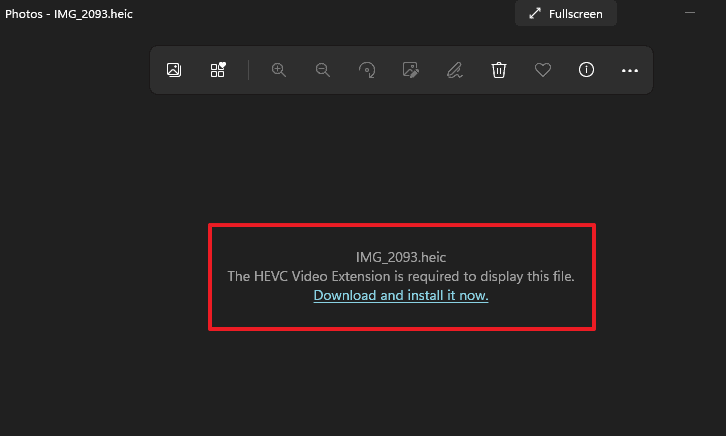Show file info with the info icon
Image resolution: width=726 pixels, height=436 pixels.
coord(586,70)
